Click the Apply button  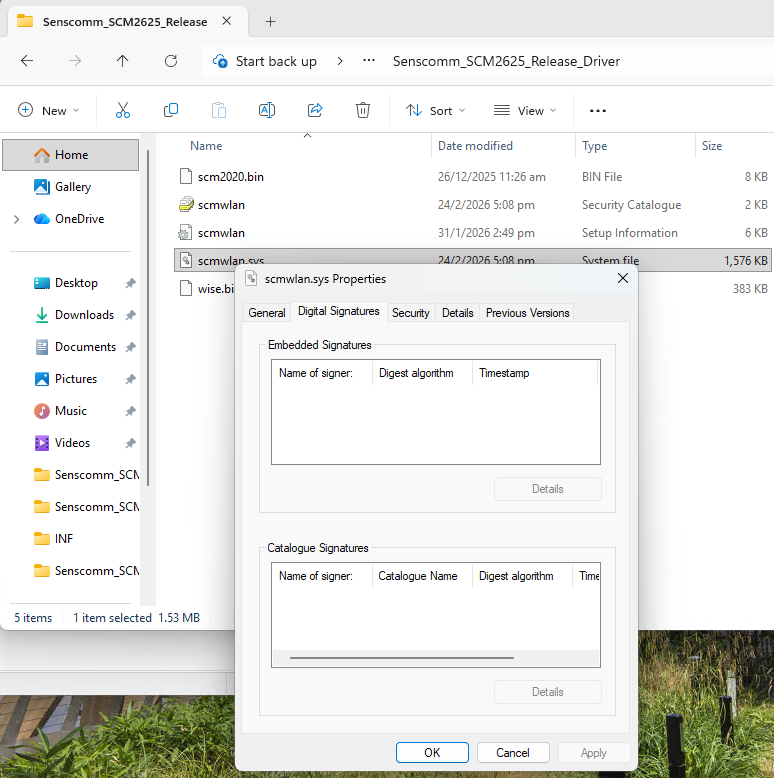click(x=594, y=752)
